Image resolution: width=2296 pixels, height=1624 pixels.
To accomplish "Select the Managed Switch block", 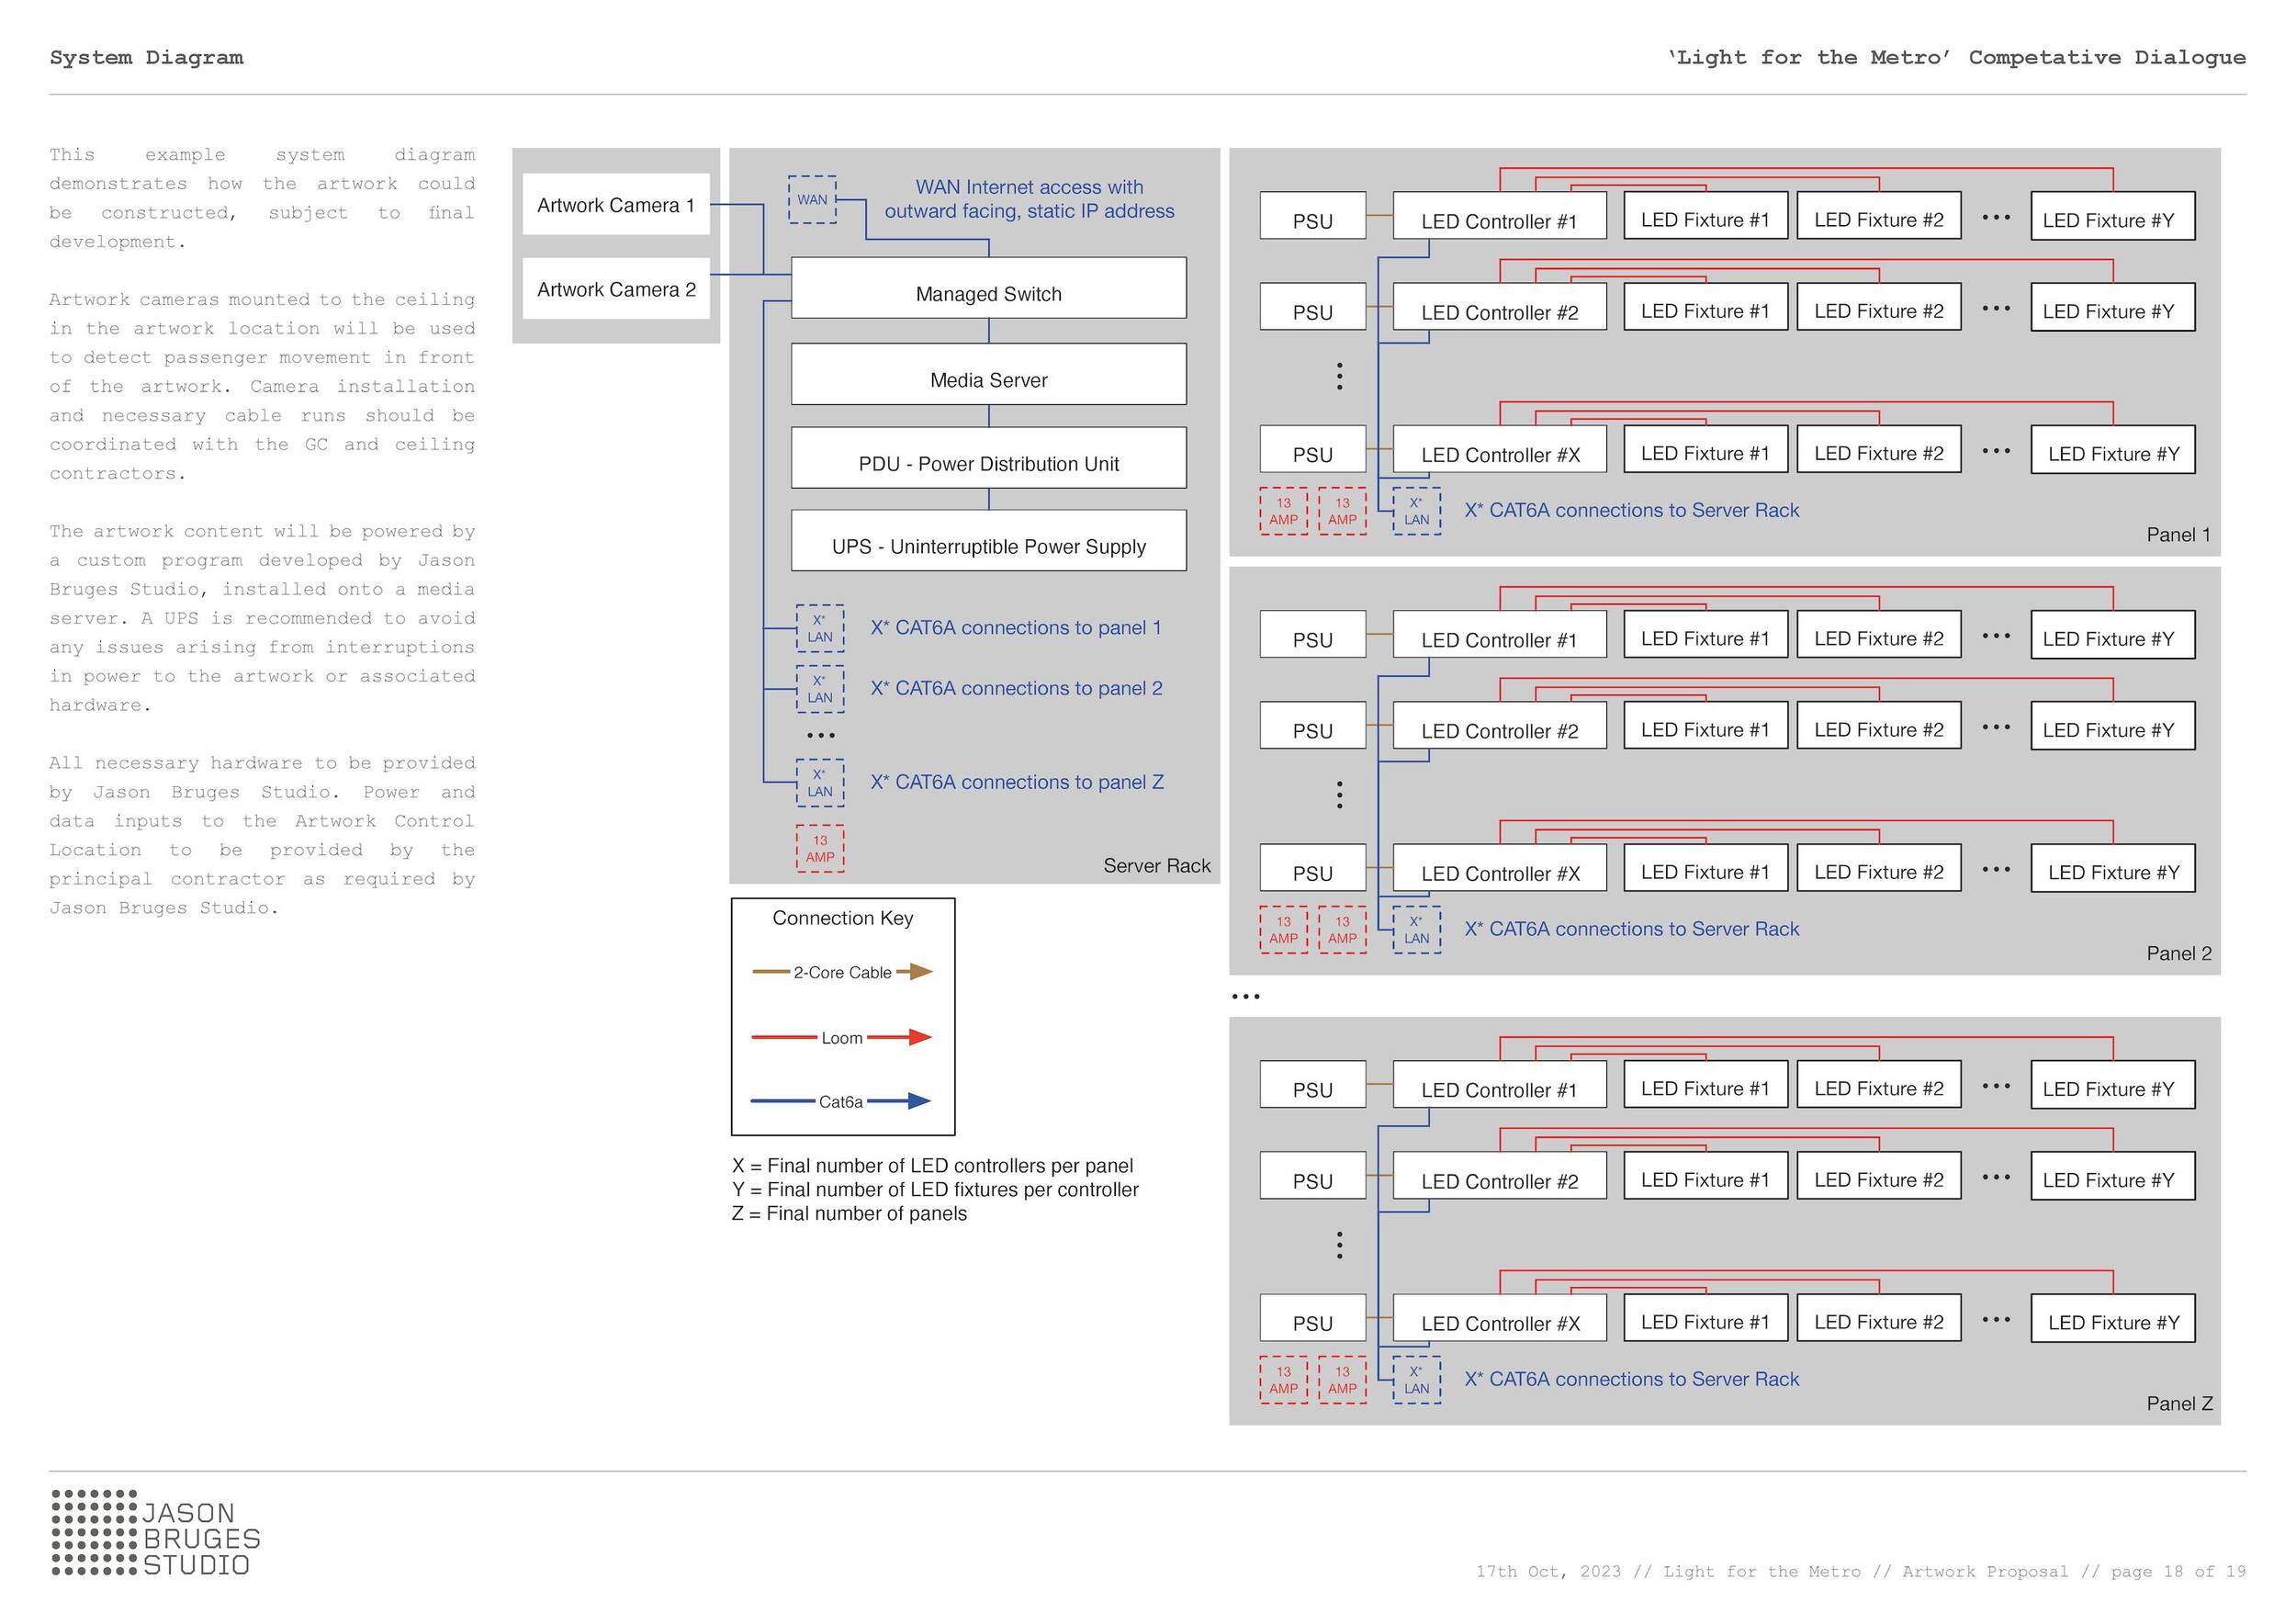I will coord(988,289).
